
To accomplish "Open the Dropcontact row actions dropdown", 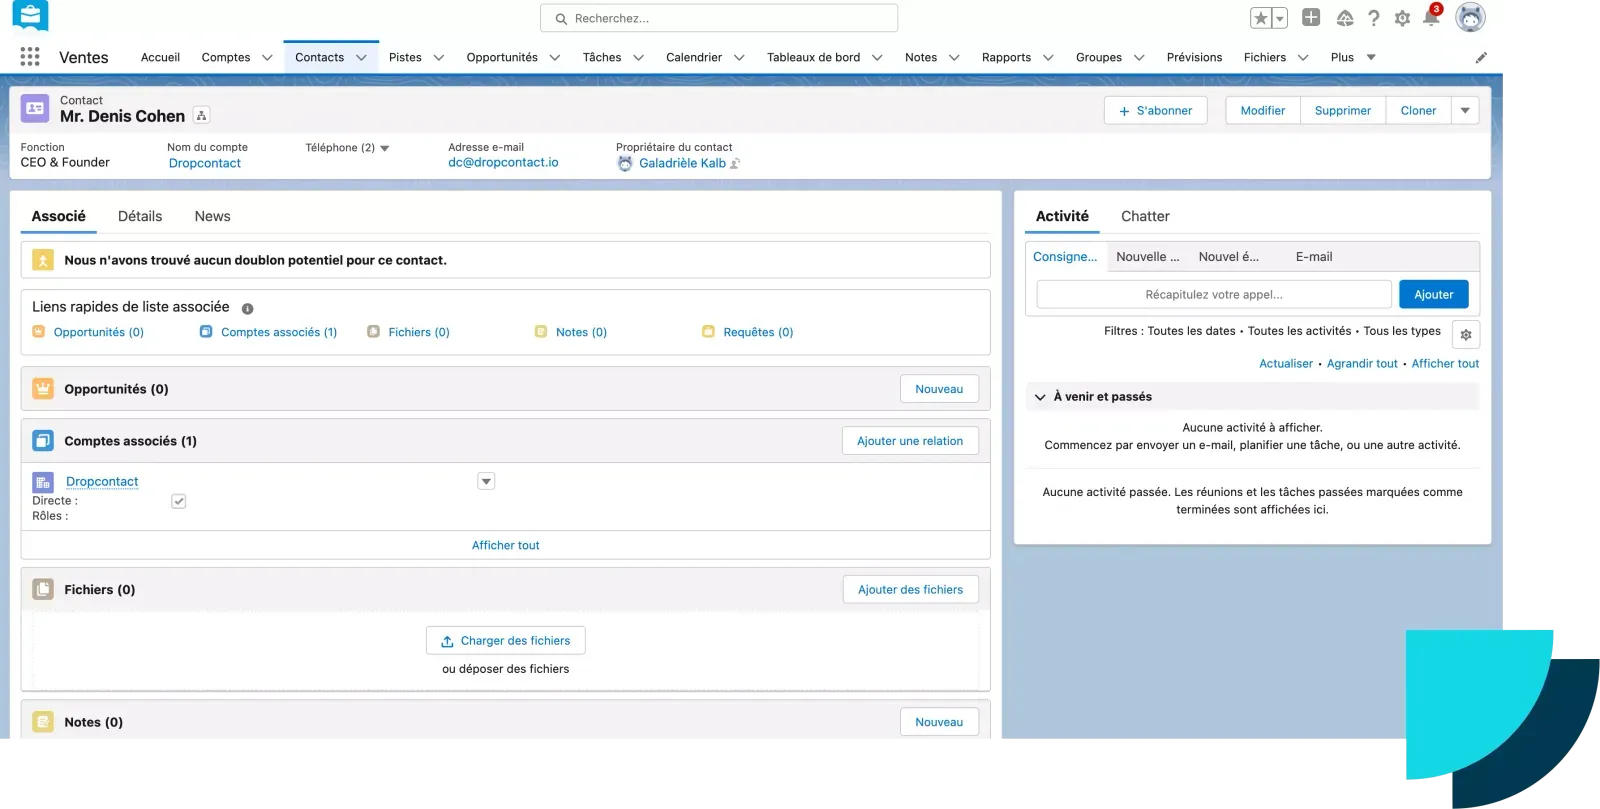I will 486,481.
